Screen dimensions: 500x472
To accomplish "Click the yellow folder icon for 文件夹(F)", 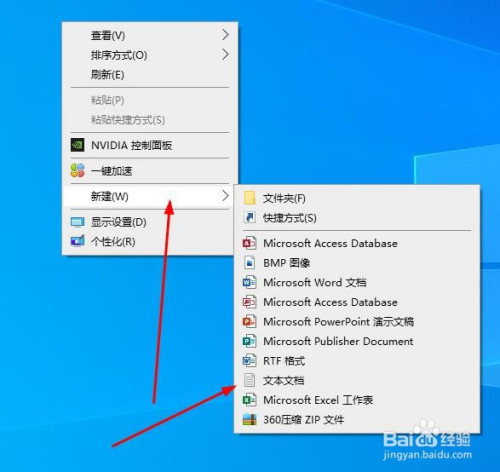I will coord(250,198).
